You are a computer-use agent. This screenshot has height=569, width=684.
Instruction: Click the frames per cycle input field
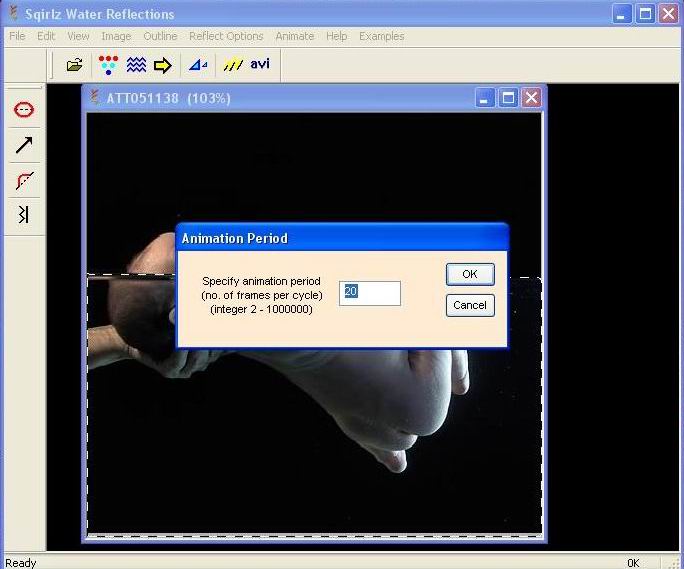[369, 293]
